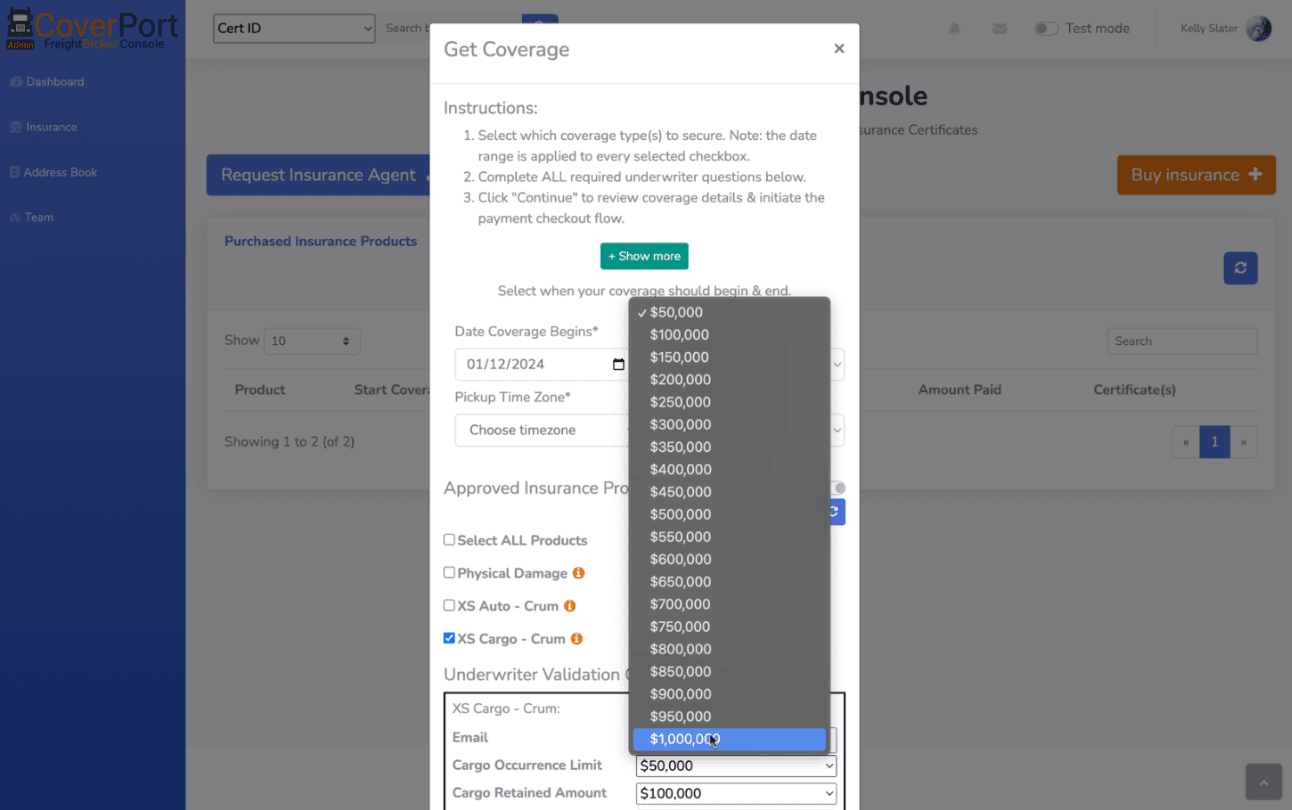The image size is (1292, 810).
Task: Click the Buy insurance button
Action: click(x=1196, y=175)
